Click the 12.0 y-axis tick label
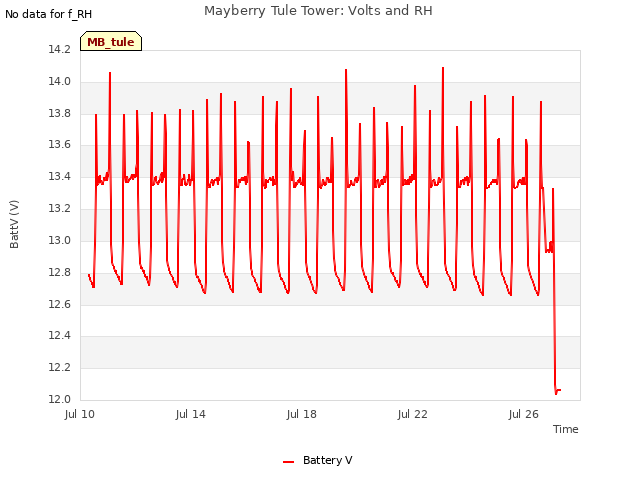The image size is (640, 480). pyautogui.click(x=60, y=399)
